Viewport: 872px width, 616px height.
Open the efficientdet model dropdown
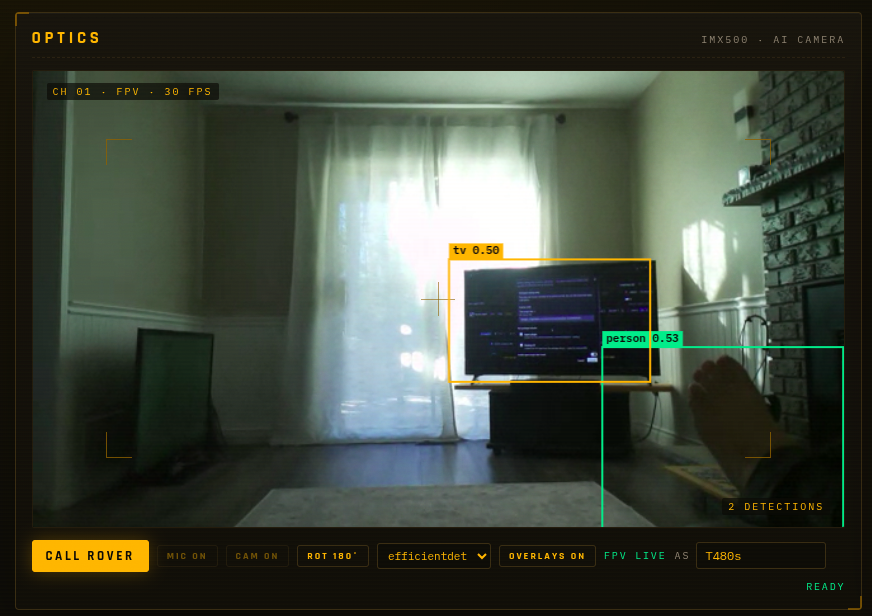[x=434, y=556]
